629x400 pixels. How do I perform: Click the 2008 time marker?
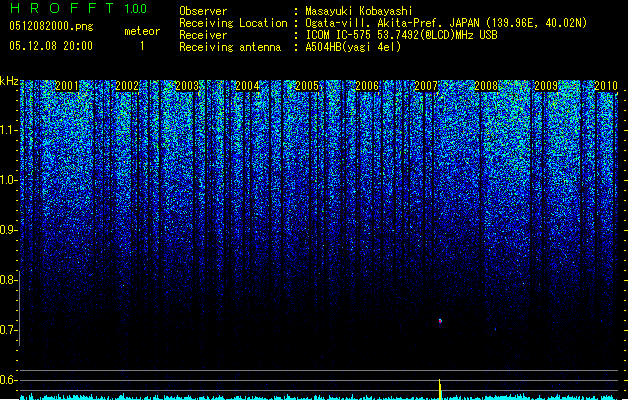click(x=486, y=86)
